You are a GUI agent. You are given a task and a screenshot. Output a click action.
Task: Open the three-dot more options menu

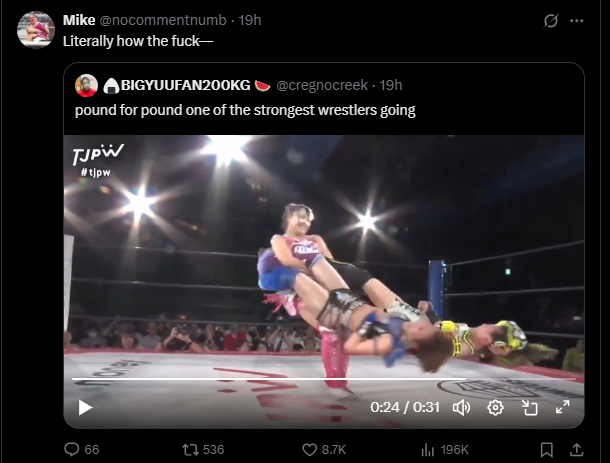(577, 21)
